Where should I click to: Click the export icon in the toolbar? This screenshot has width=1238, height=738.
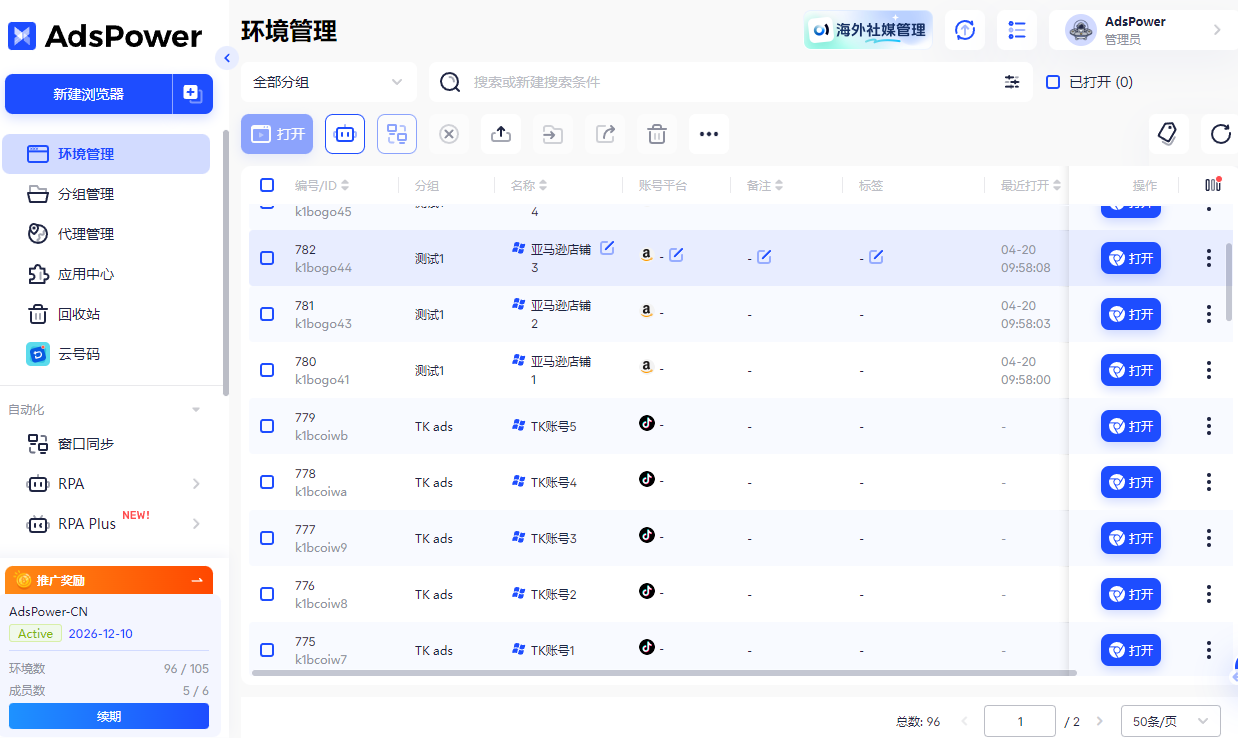point(501,134)
